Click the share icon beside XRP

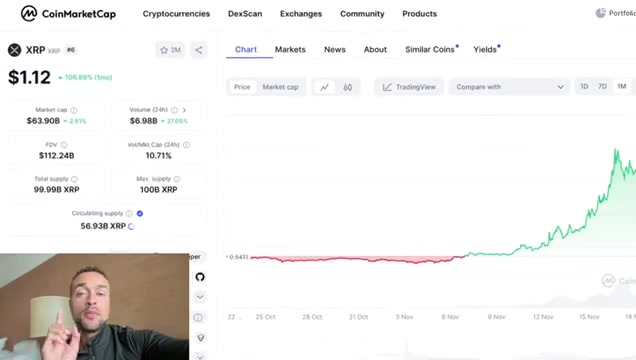click(x=199, y=50)
